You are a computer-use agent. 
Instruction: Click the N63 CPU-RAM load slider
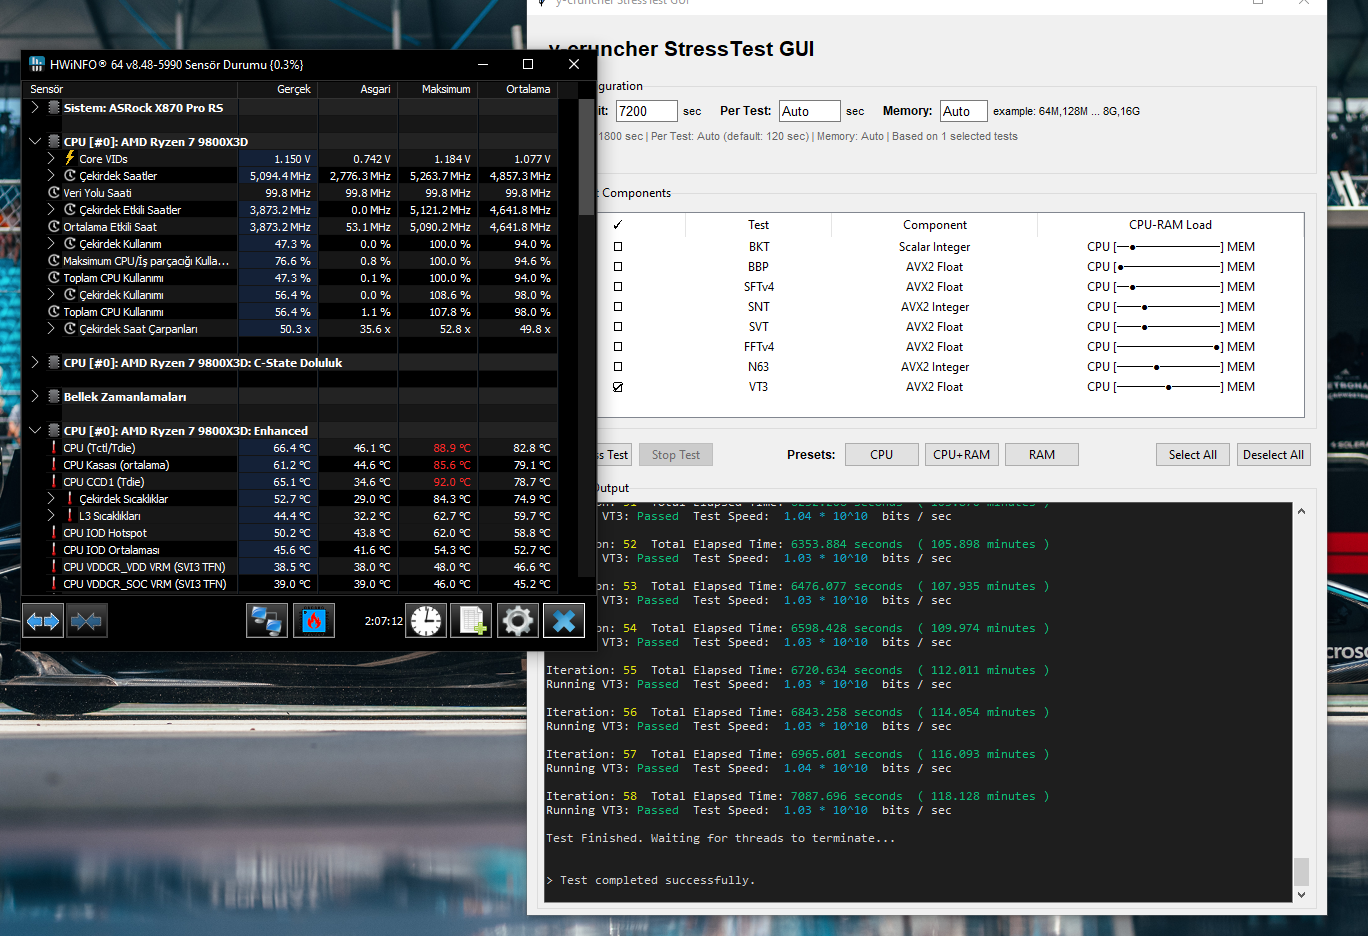coord(1169,367)
